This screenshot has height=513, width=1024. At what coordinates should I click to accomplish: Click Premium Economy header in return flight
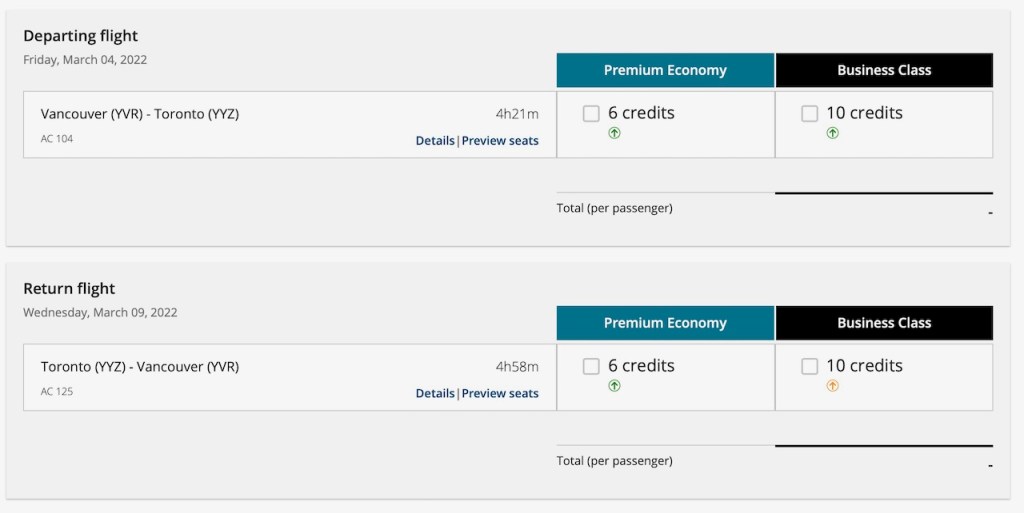(x=665, y=324)
